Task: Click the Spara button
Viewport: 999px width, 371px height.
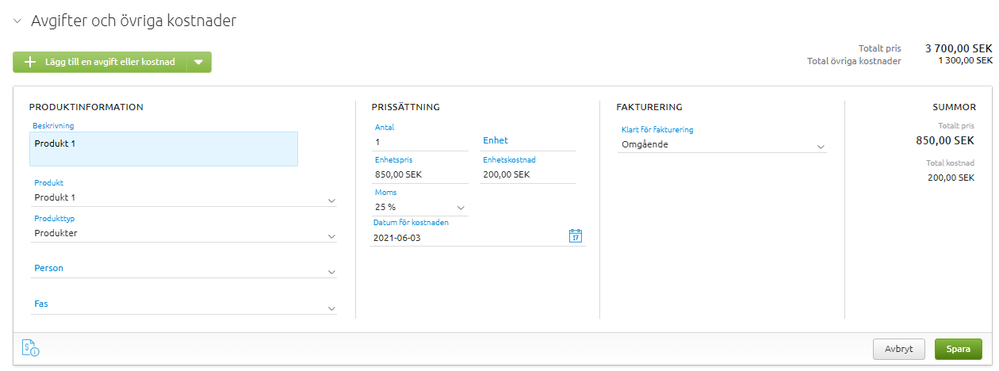Action: coord(958,349)
